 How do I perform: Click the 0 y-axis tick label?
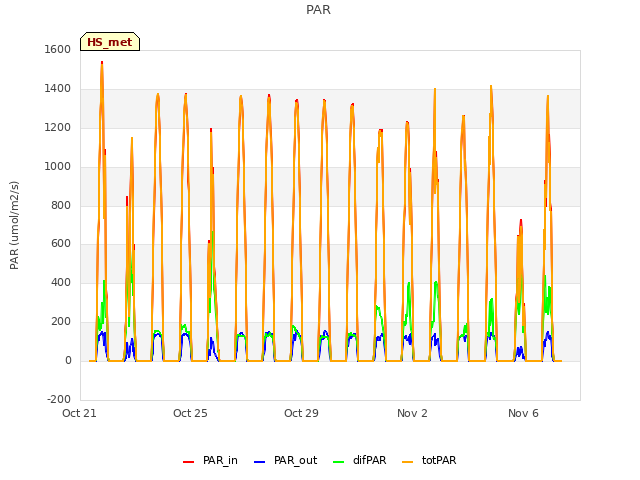pos(68,361)
